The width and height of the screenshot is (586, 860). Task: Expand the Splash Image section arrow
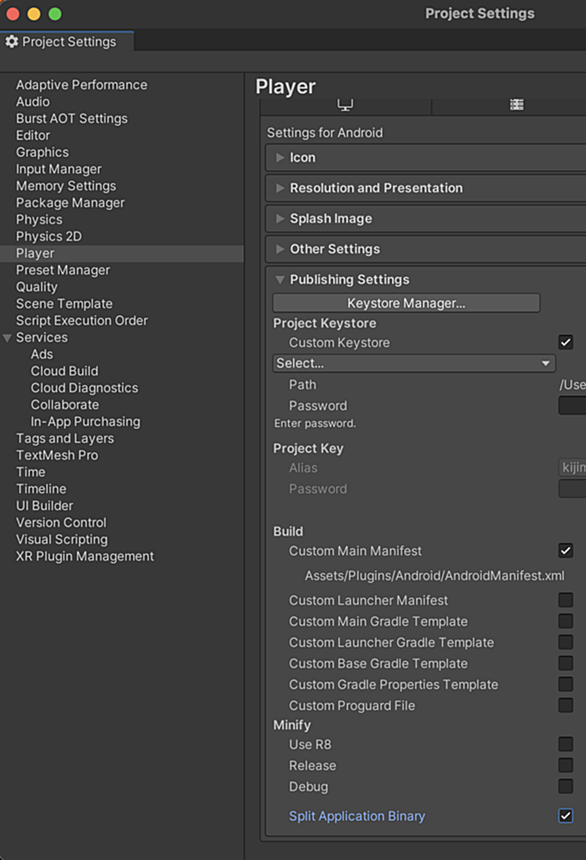(280, 218)
